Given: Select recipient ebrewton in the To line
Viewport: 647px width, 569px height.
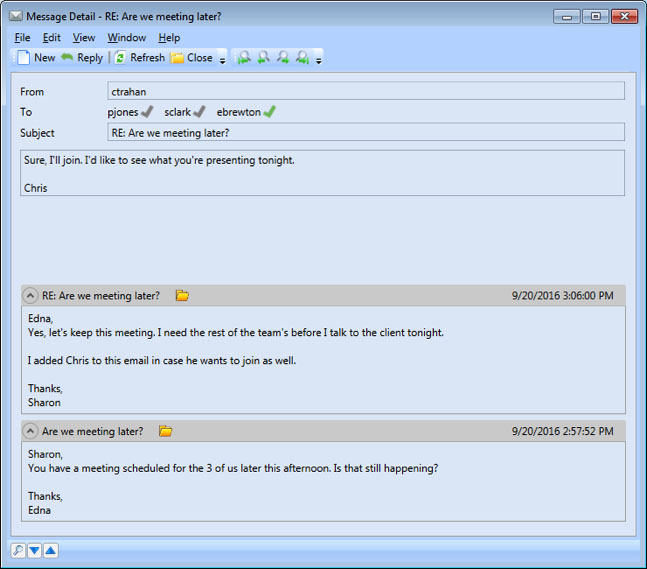Looking at the screenshot, I should click(238, 112).
